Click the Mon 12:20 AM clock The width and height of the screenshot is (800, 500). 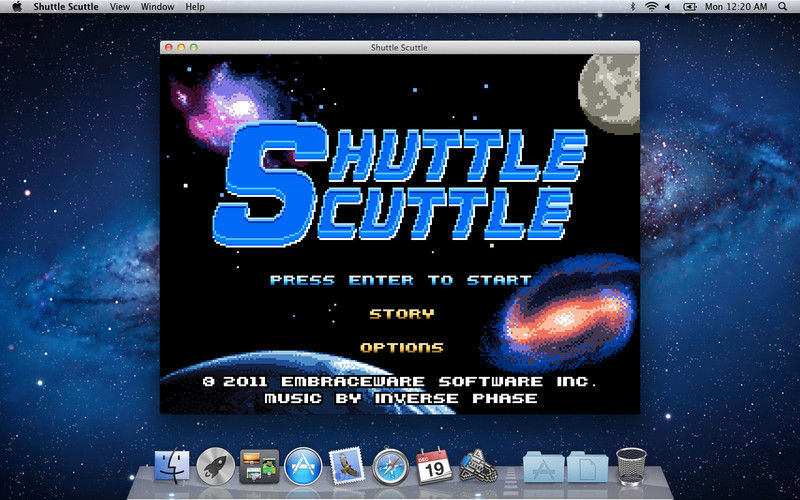tap(736, 7)
